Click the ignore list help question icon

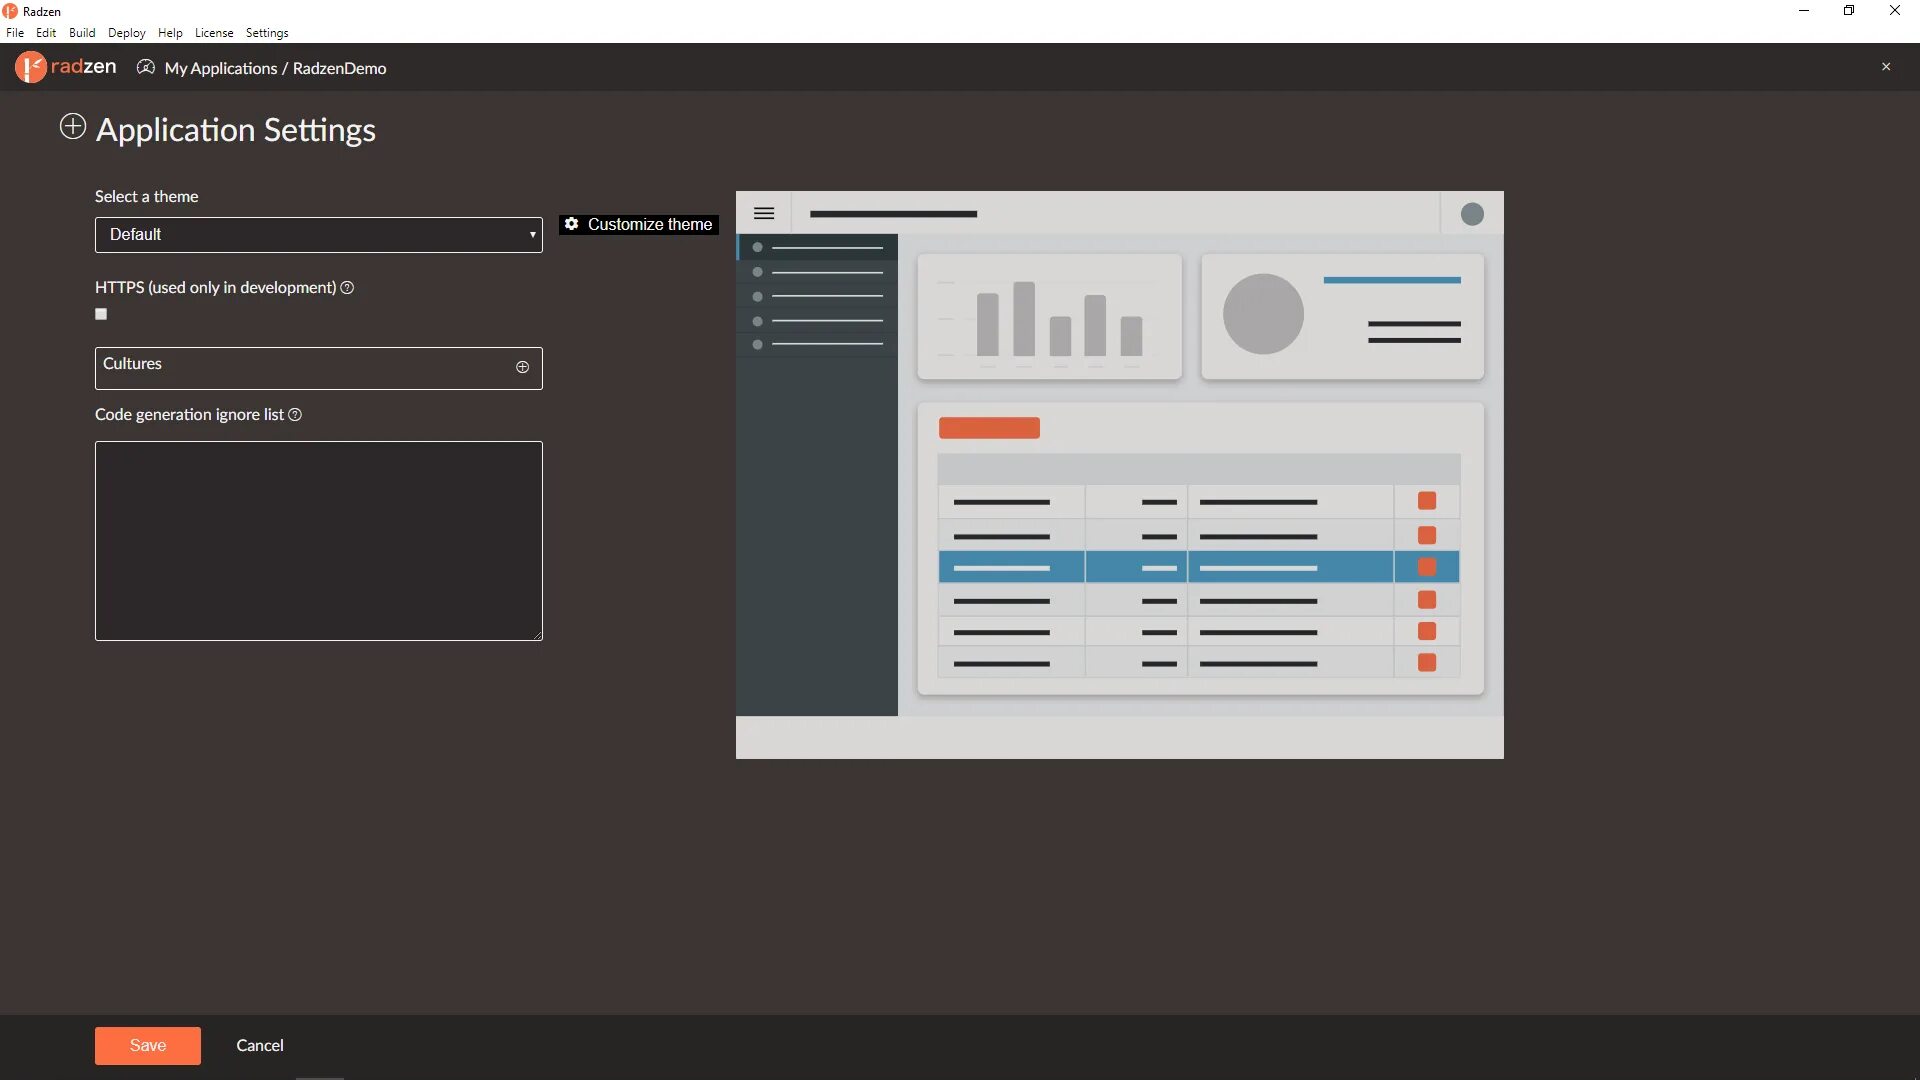pyautogui.click(x=295, y=415)
